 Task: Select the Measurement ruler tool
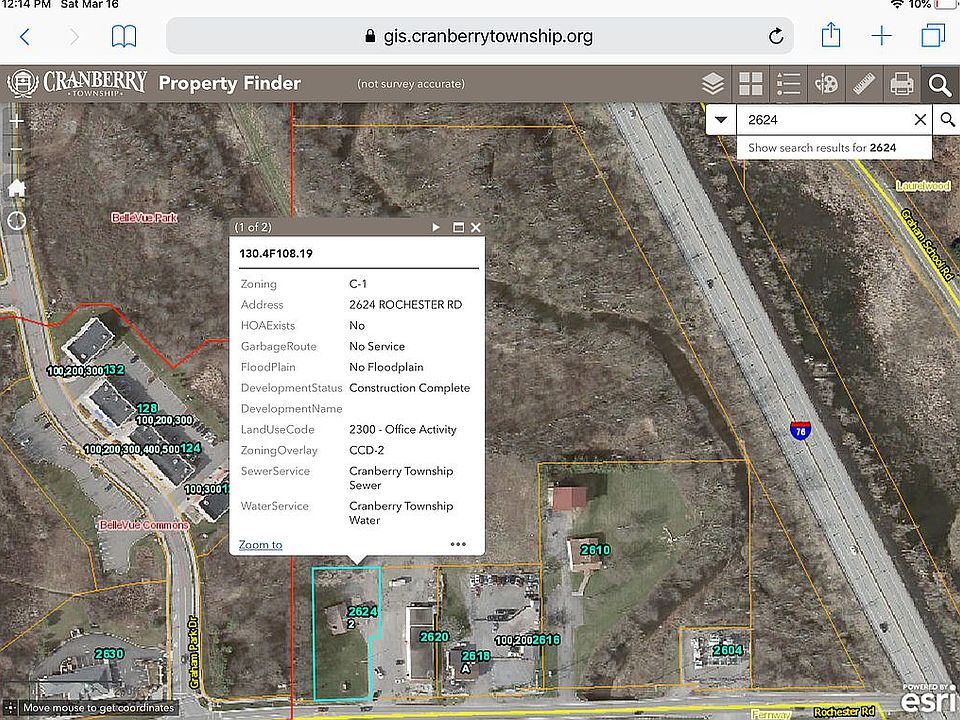tap(864, 84)
